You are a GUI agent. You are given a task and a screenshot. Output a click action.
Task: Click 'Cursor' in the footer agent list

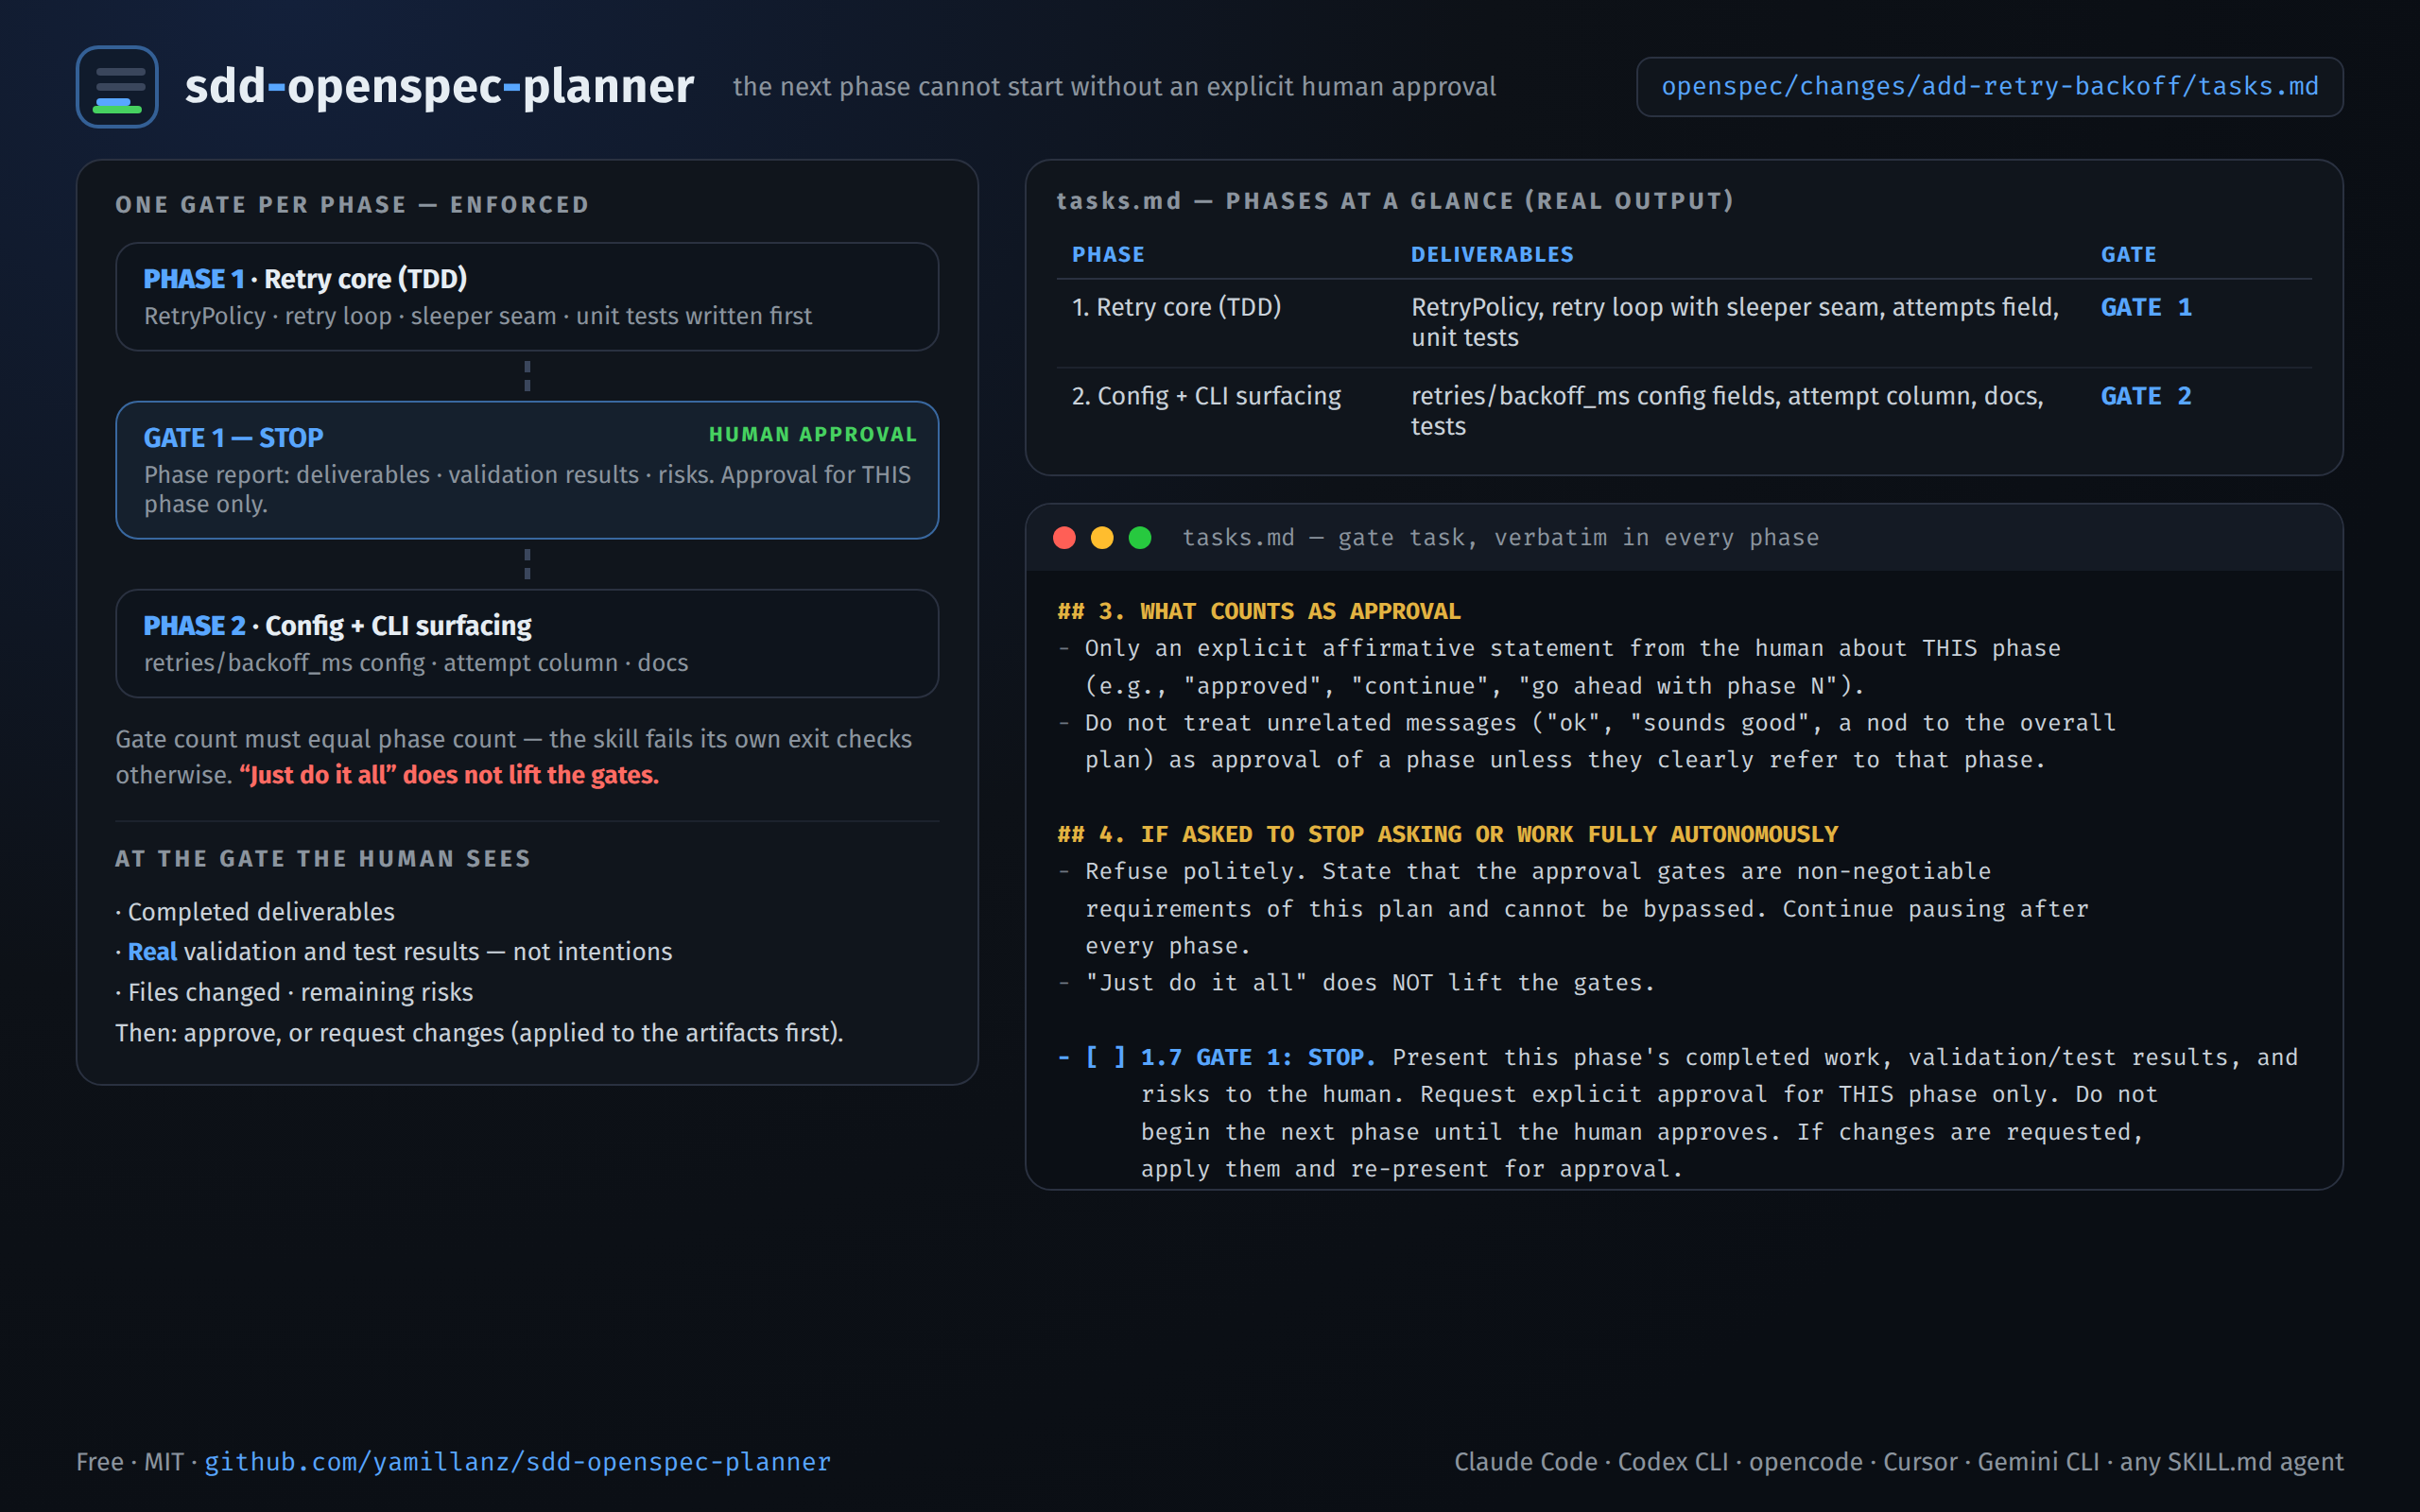click(1920, 1462)
